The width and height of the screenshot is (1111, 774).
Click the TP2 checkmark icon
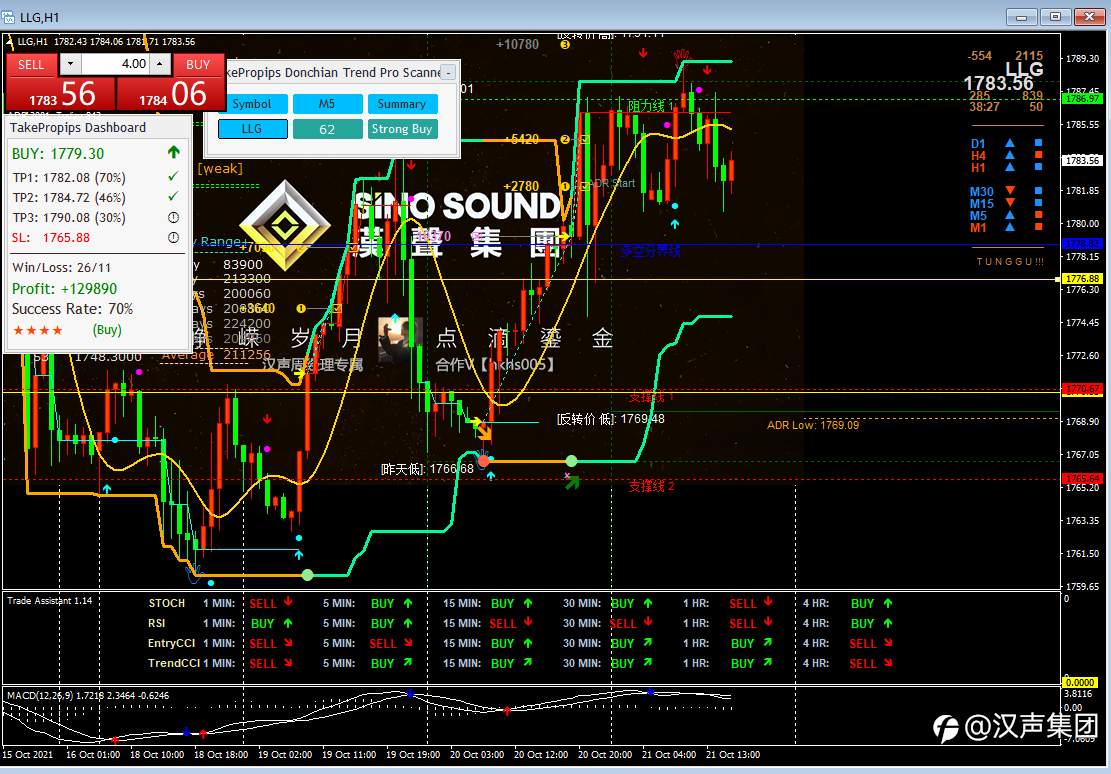(174, 196)
